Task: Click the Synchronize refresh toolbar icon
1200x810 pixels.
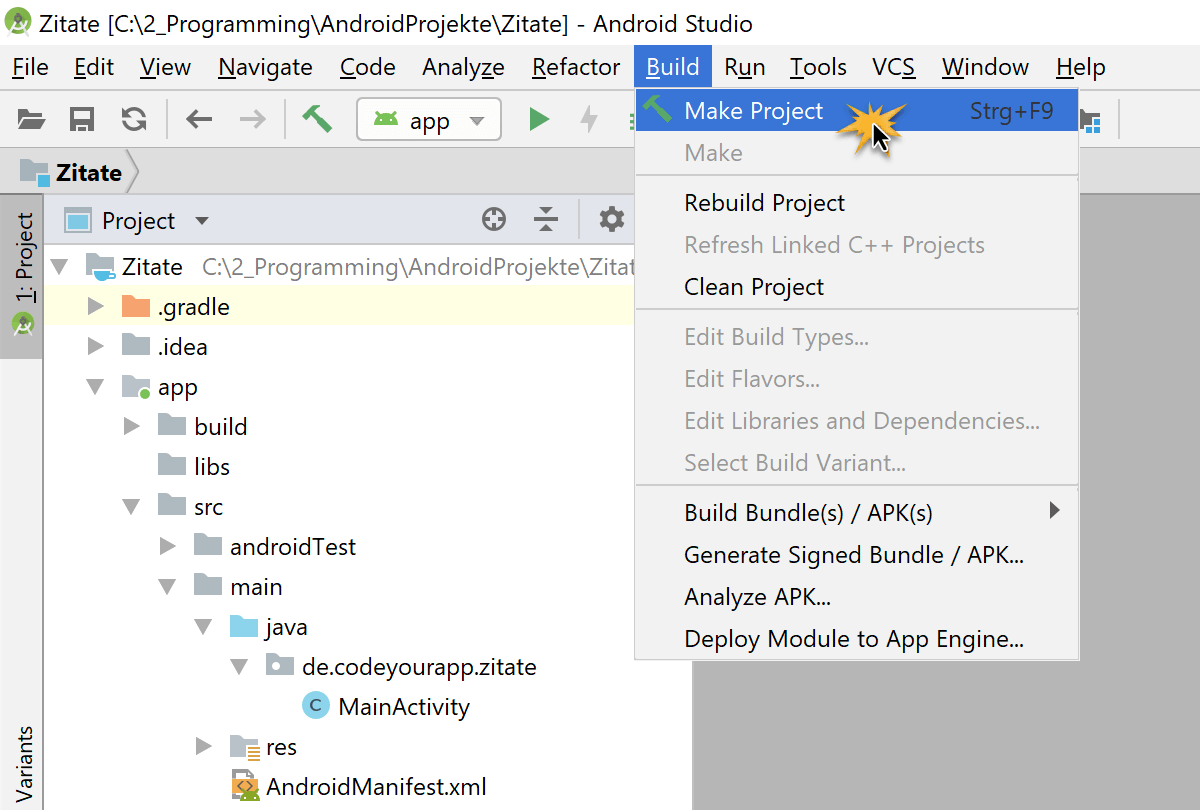Action: point(134,120)
